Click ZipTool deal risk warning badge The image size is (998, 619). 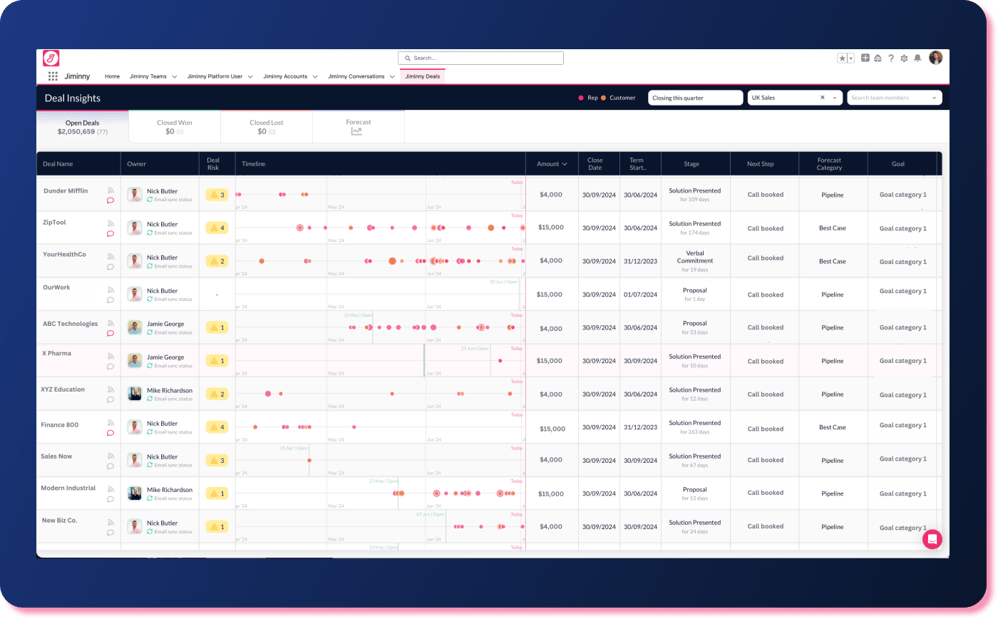[x=217, y=228]
